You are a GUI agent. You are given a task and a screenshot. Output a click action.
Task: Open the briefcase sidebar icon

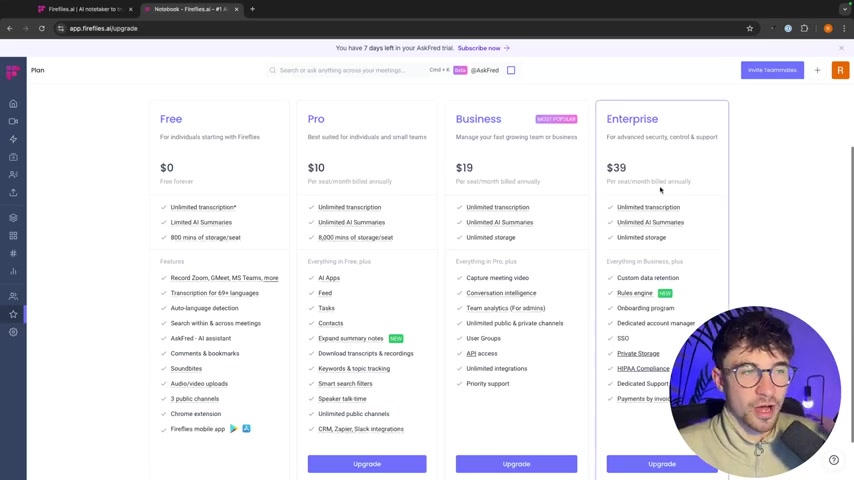point(13,157)
